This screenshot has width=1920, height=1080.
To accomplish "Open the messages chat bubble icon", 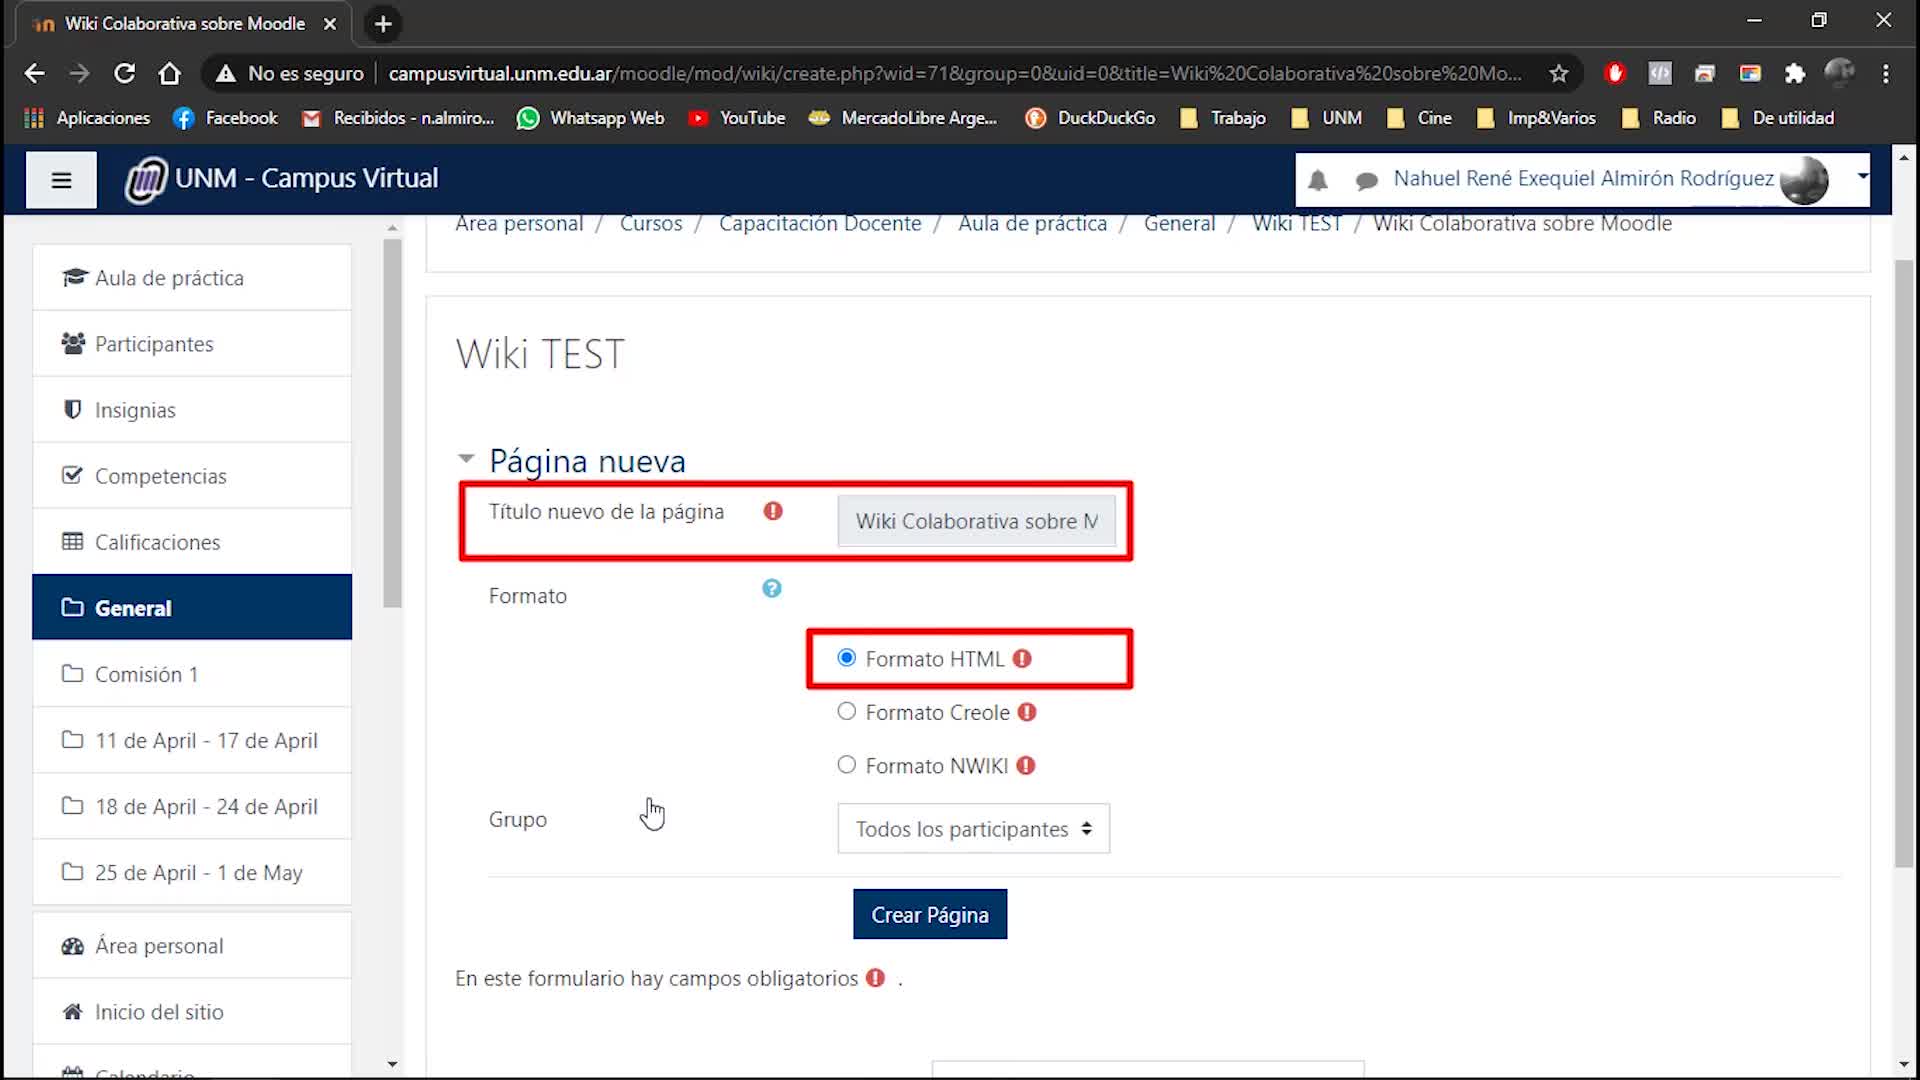I will click(x=1366, y=180).
